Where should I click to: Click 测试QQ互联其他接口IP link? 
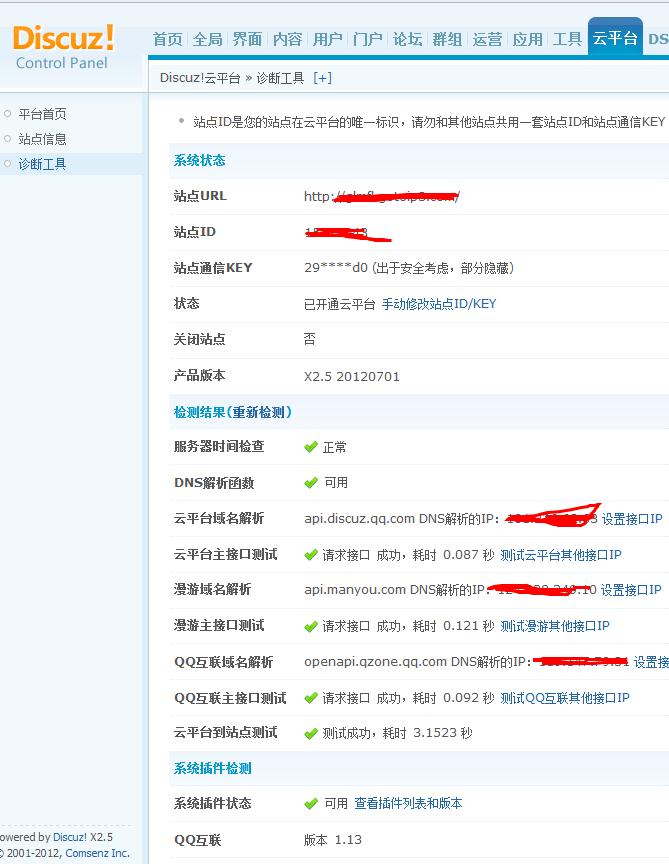pyautogui.click(x=565, y=698)
